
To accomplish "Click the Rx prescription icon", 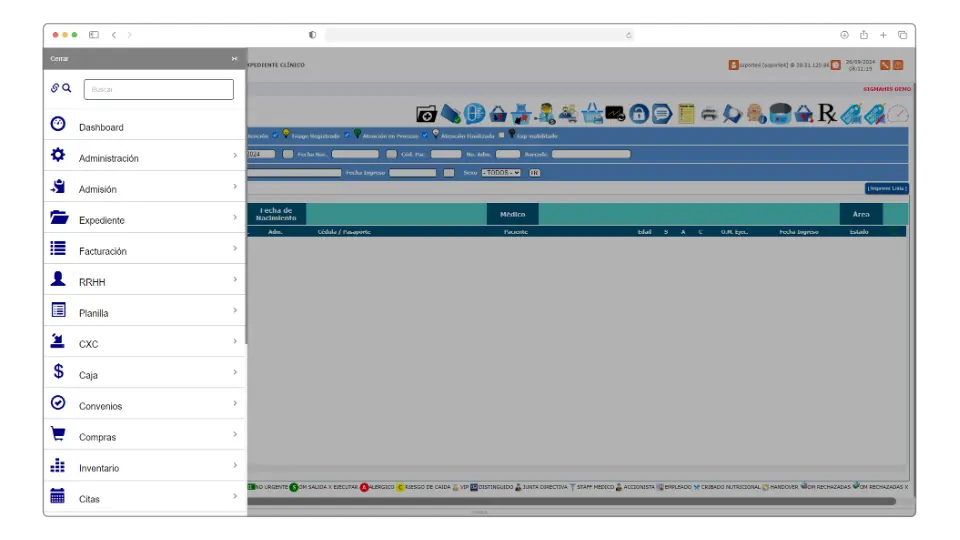I will [827, 114].
